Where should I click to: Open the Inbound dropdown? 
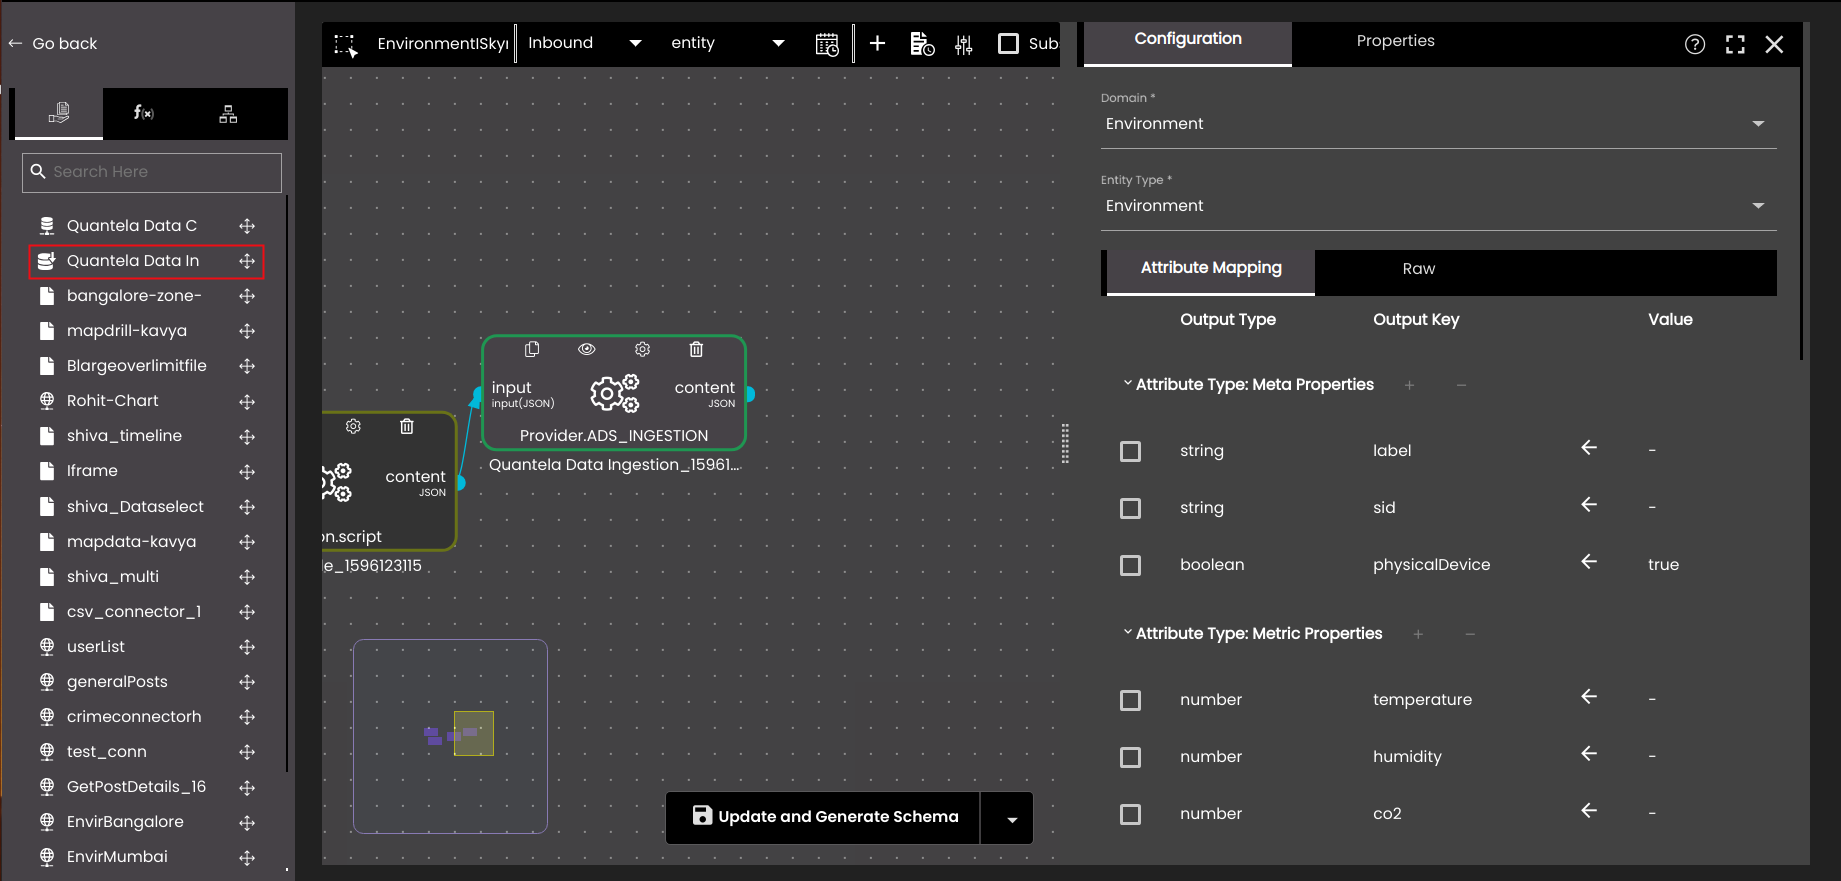585,43
